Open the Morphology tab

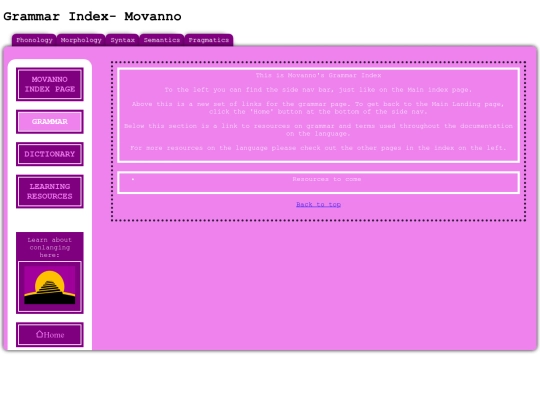click(x=81, y=40)
